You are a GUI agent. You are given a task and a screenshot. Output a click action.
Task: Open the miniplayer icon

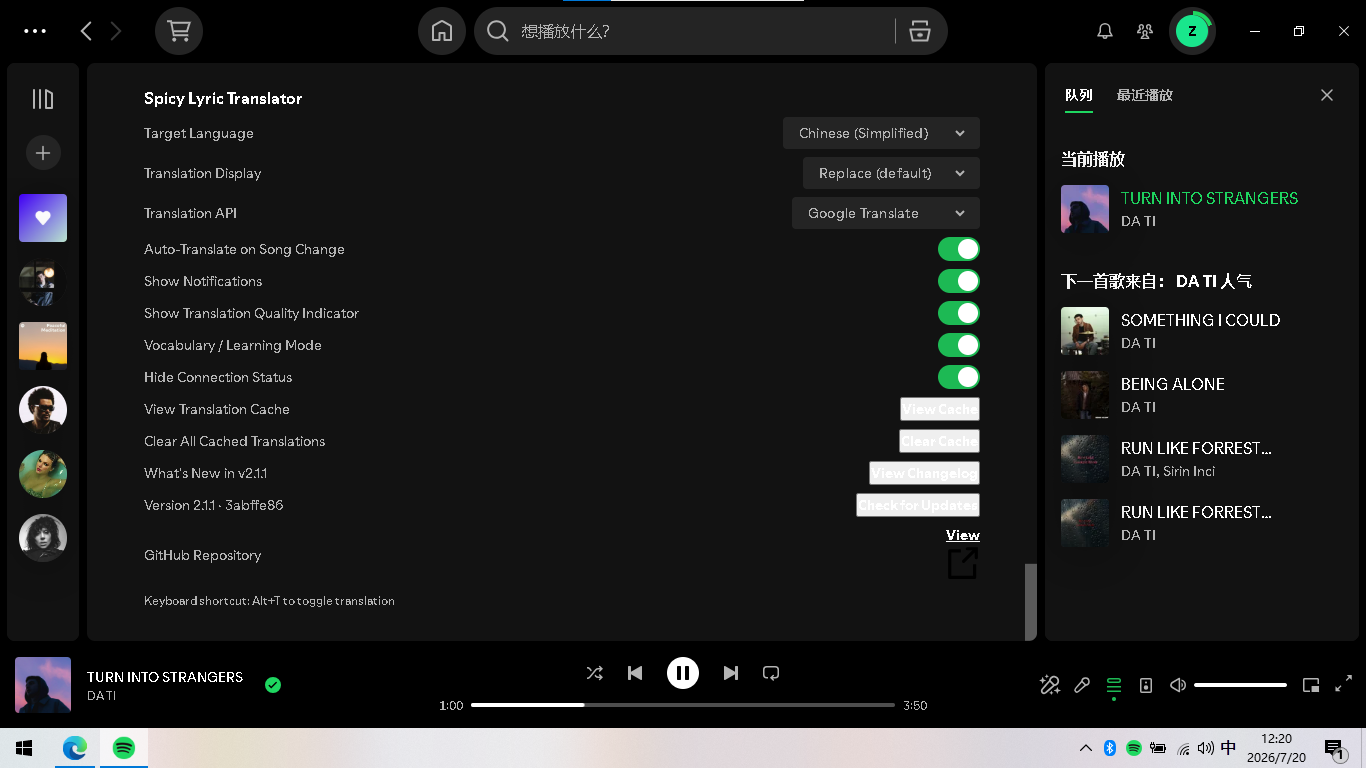click(x=1311, y=685)
